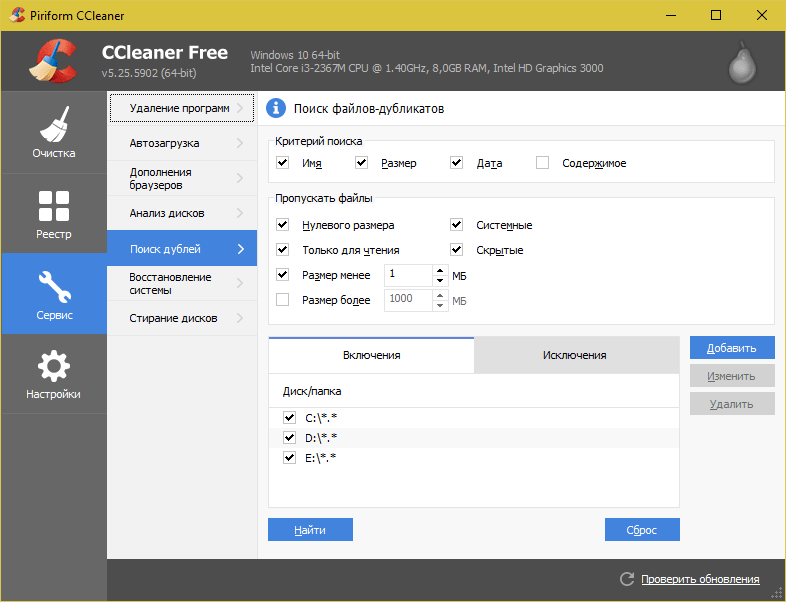Uncheck skip files Нулевого размера
Viewport: 786px width, 602px height.
coord(283,225)
